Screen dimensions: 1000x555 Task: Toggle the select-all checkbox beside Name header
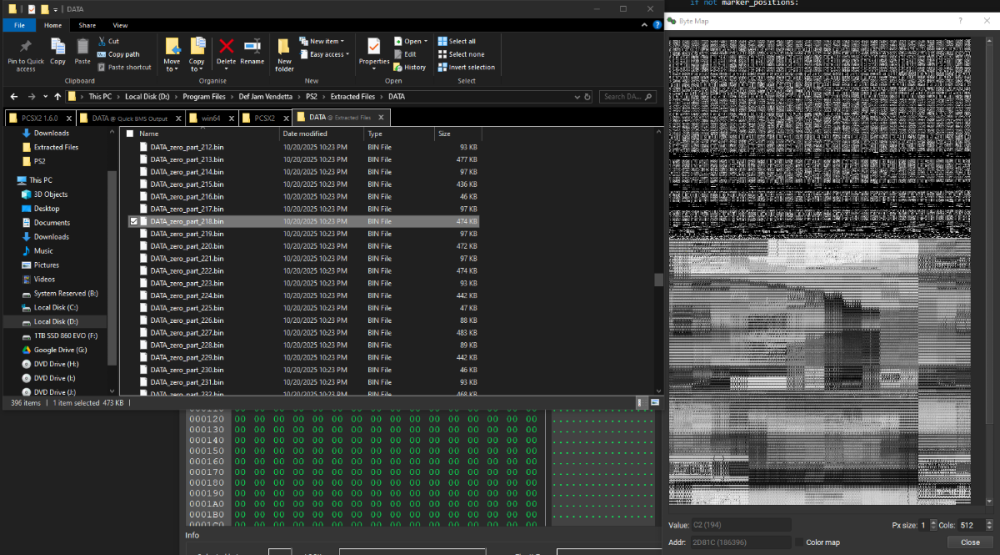coord(129,133)
